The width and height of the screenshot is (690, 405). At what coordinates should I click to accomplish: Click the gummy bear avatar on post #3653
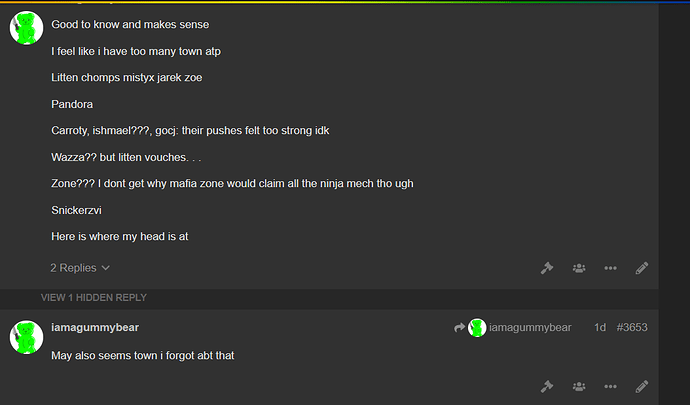click(x=26, y=337)
